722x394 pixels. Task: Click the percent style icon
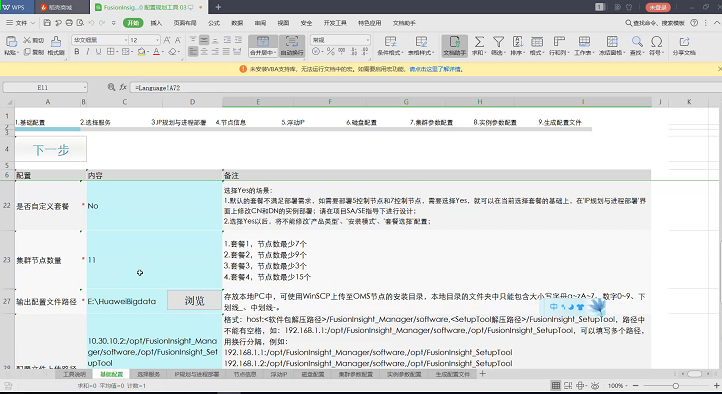pos(331,52)
